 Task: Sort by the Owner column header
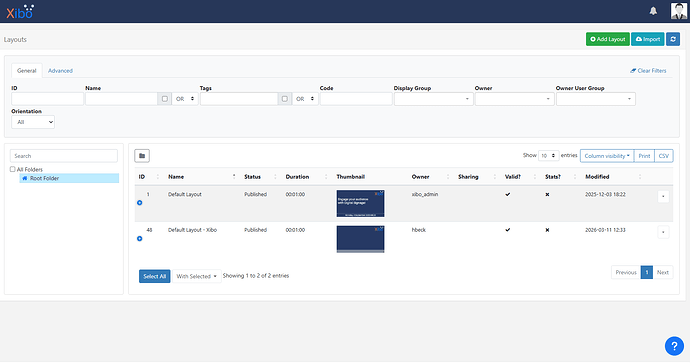tap(430, 176)
